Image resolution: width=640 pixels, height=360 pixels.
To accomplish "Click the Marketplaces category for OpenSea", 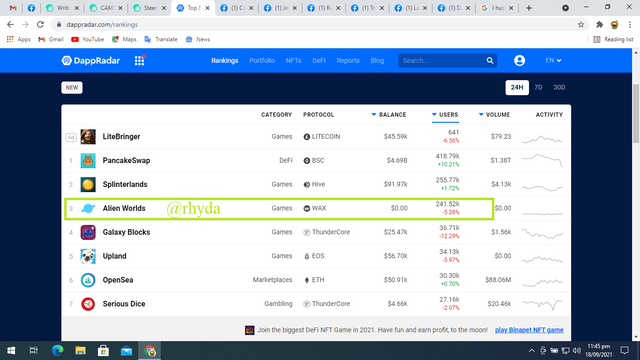I will (272, 280).
